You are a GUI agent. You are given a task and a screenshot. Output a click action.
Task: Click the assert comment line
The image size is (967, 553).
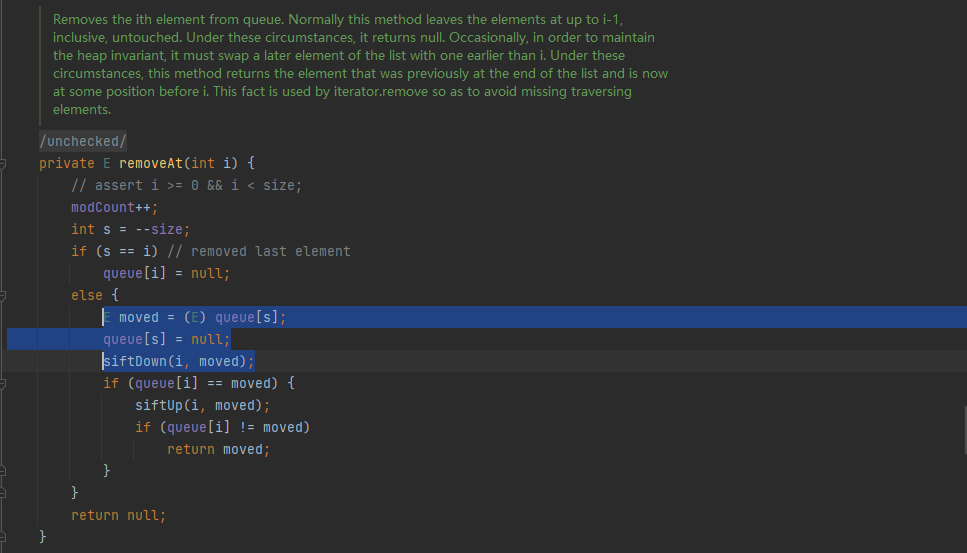coord(186,185)
